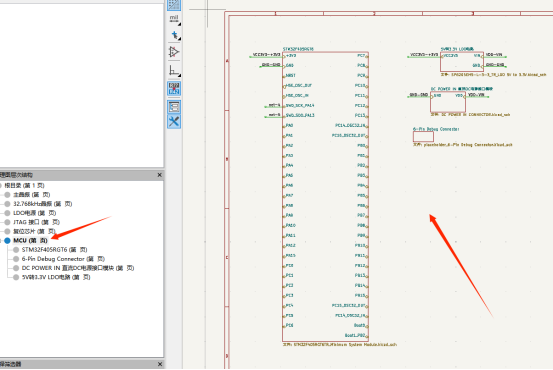Toggle the properties manager wrench icon
This screenshot has width=553, height=370.
(x=174, y=121)
